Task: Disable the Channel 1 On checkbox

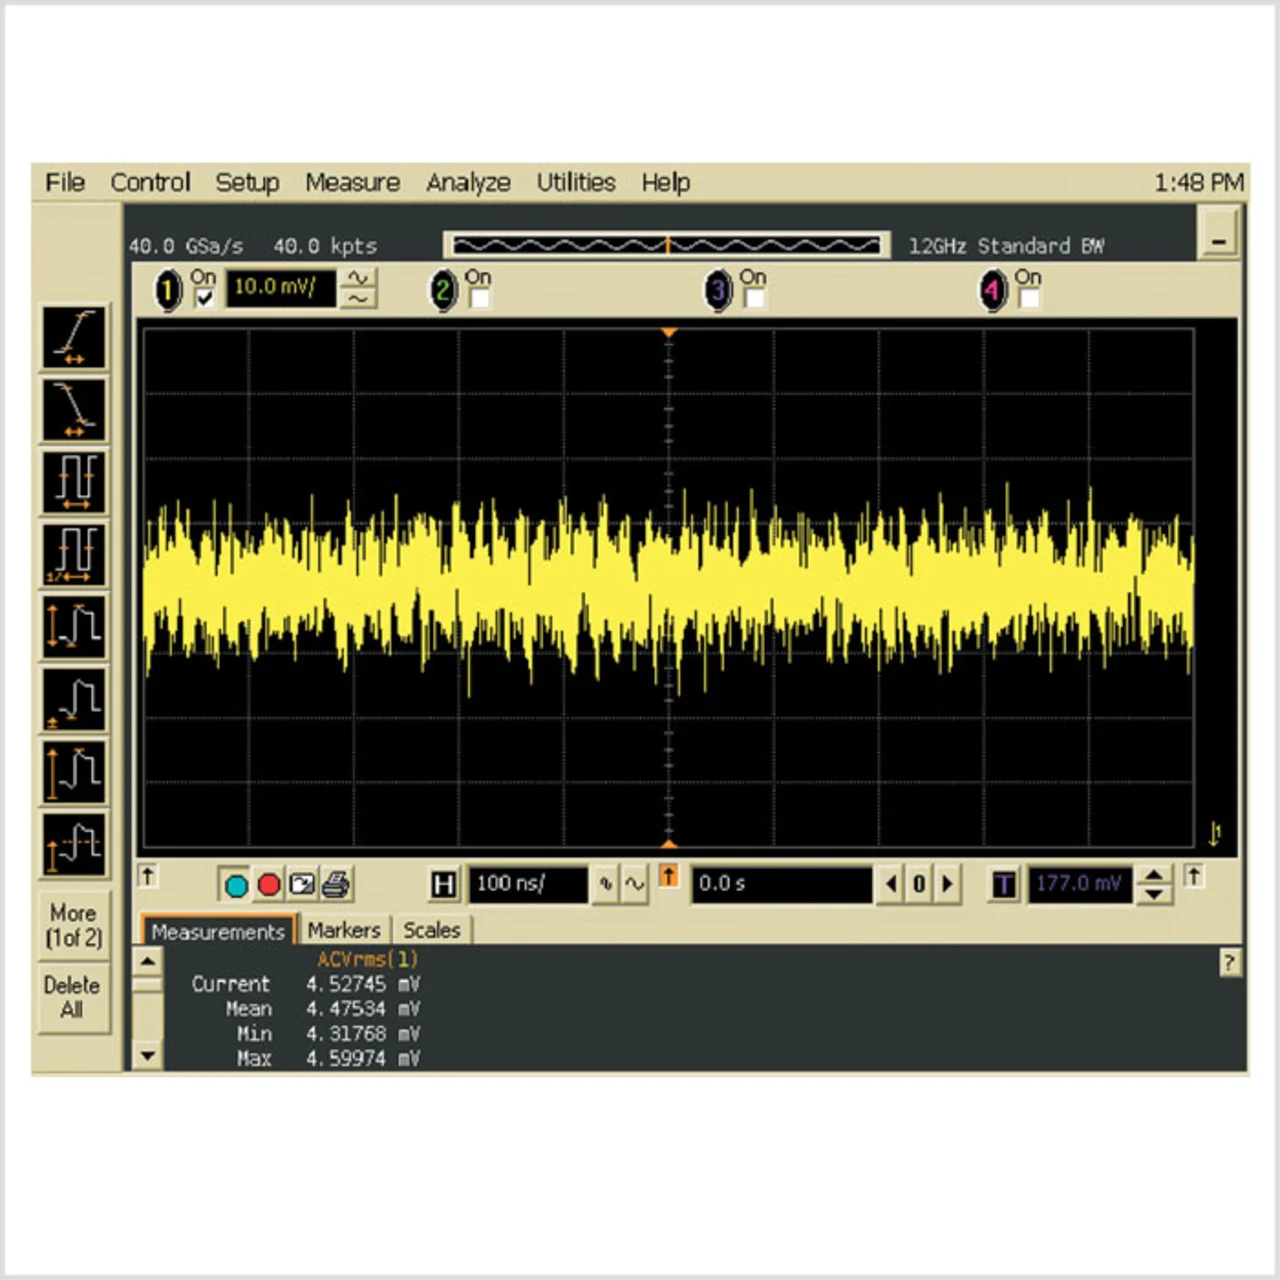Action: 204,298
